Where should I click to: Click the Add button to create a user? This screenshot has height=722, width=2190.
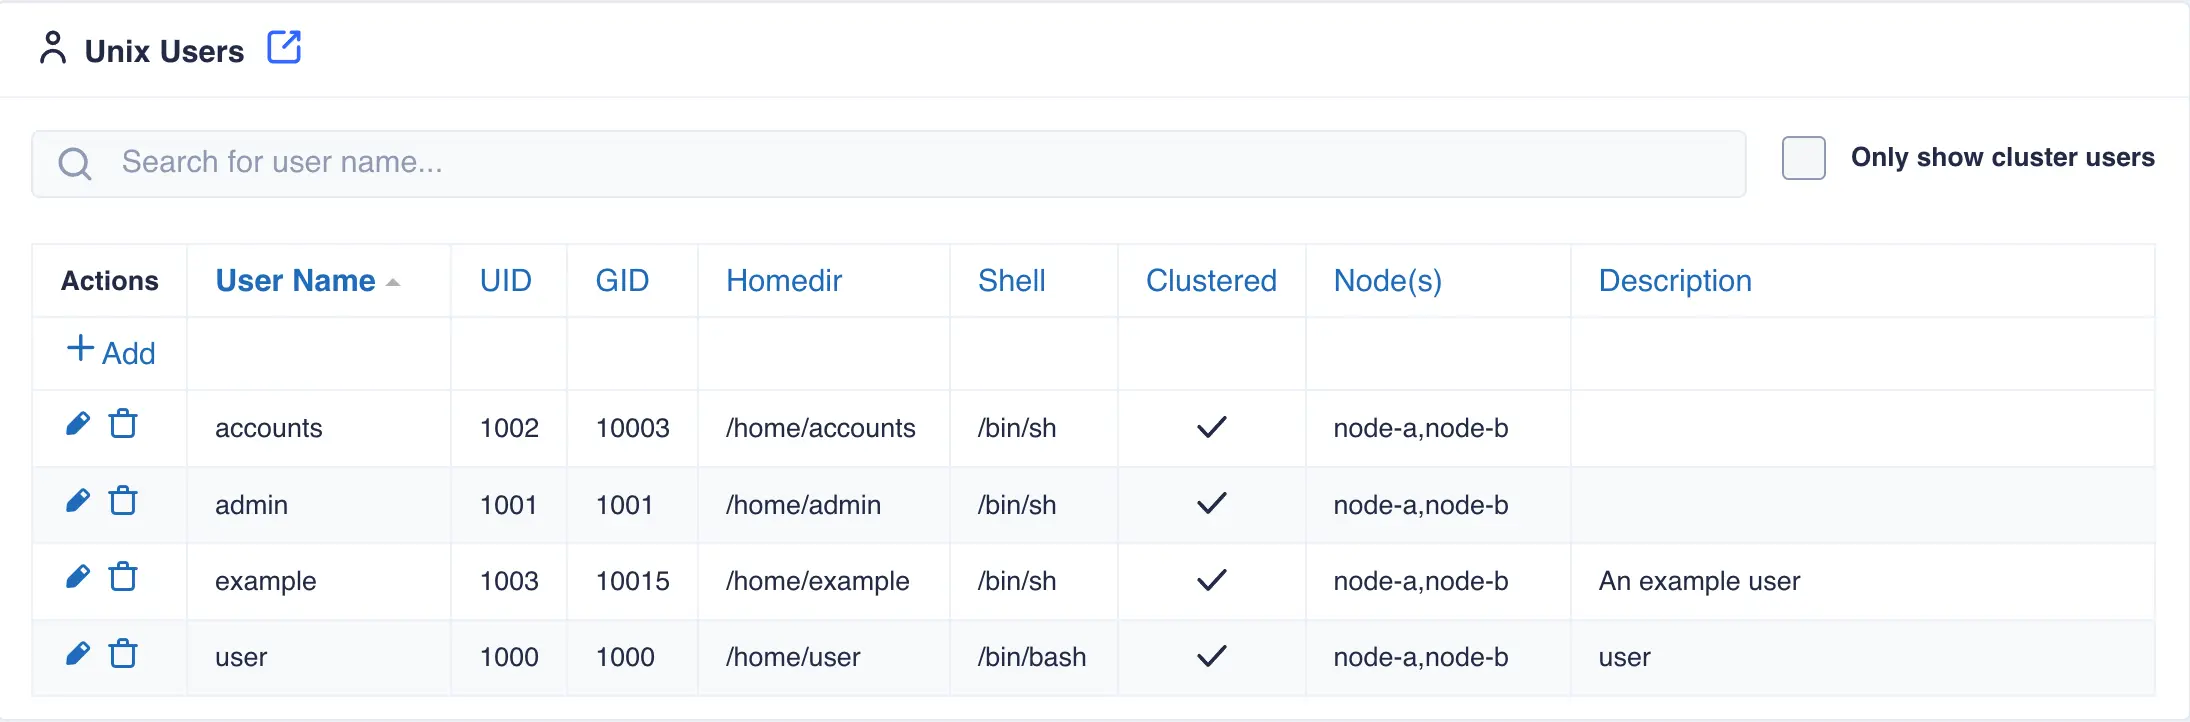110,352
